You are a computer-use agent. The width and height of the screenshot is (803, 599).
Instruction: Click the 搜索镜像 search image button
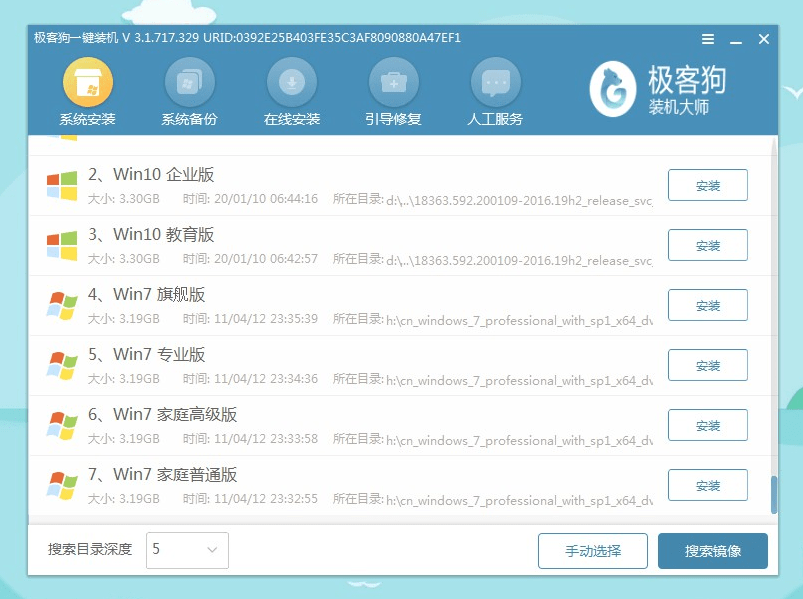pyautogui.click(x=713, y=551)
